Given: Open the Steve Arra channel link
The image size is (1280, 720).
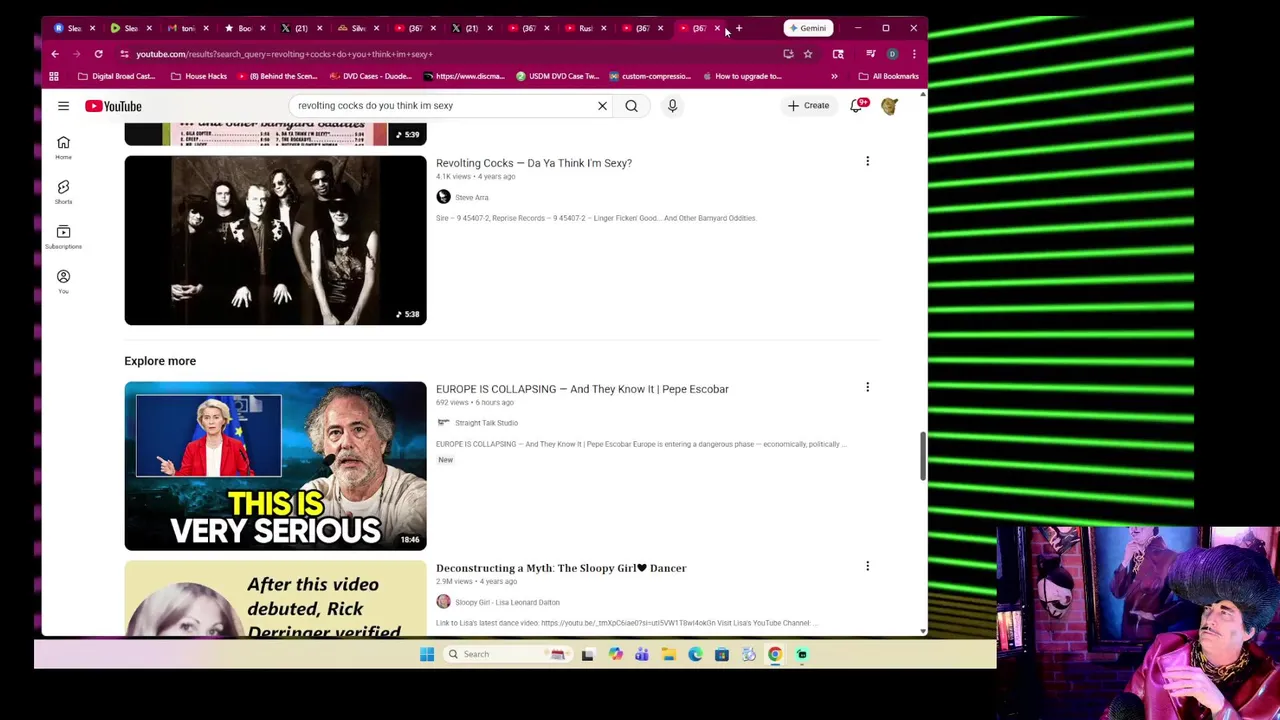Looking at the screenshot, I should [x=472, y=197].
